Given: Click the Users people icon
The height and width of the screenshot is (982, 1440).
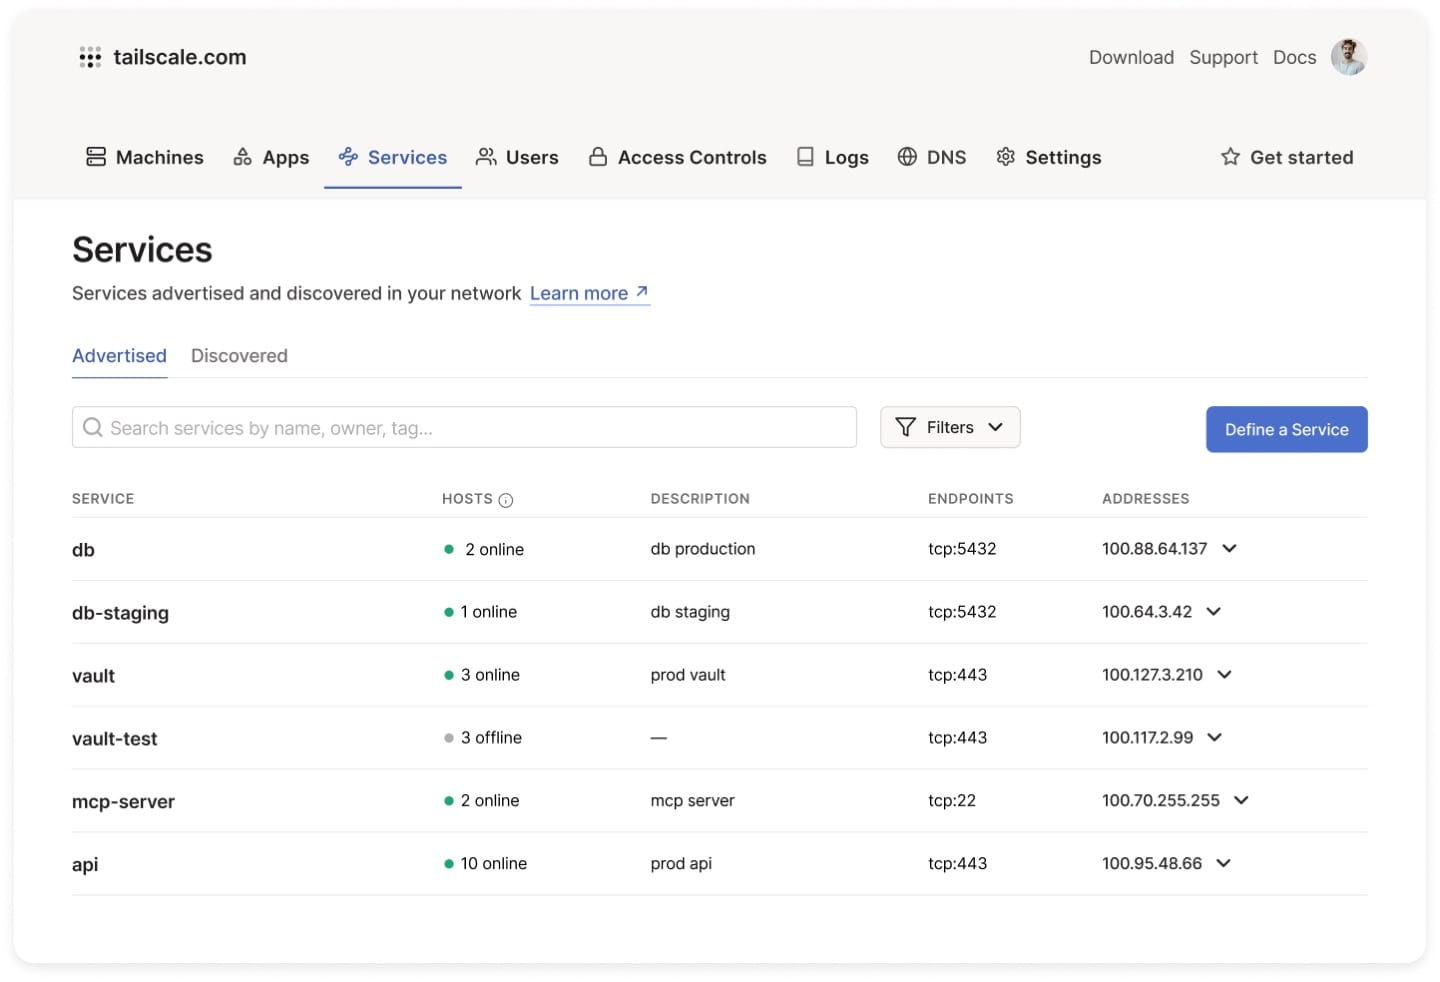Looking at the screenshot, I should [486, 157].
